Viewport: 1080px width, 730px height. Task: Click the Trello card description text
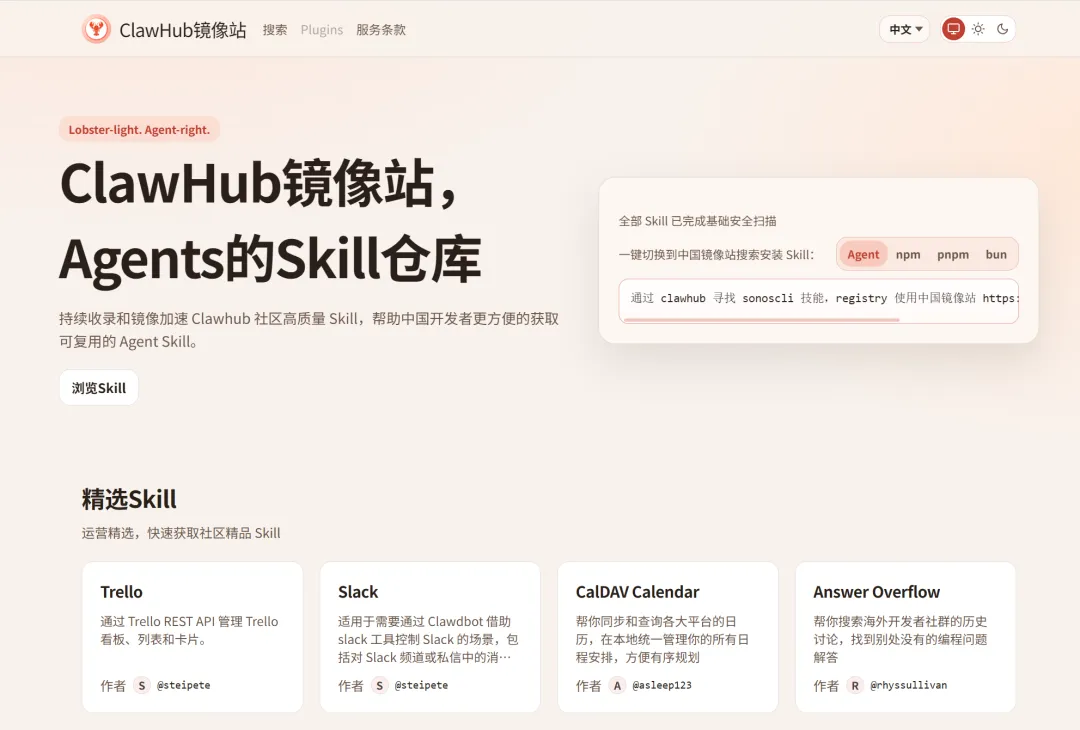[x=189, y=630]
